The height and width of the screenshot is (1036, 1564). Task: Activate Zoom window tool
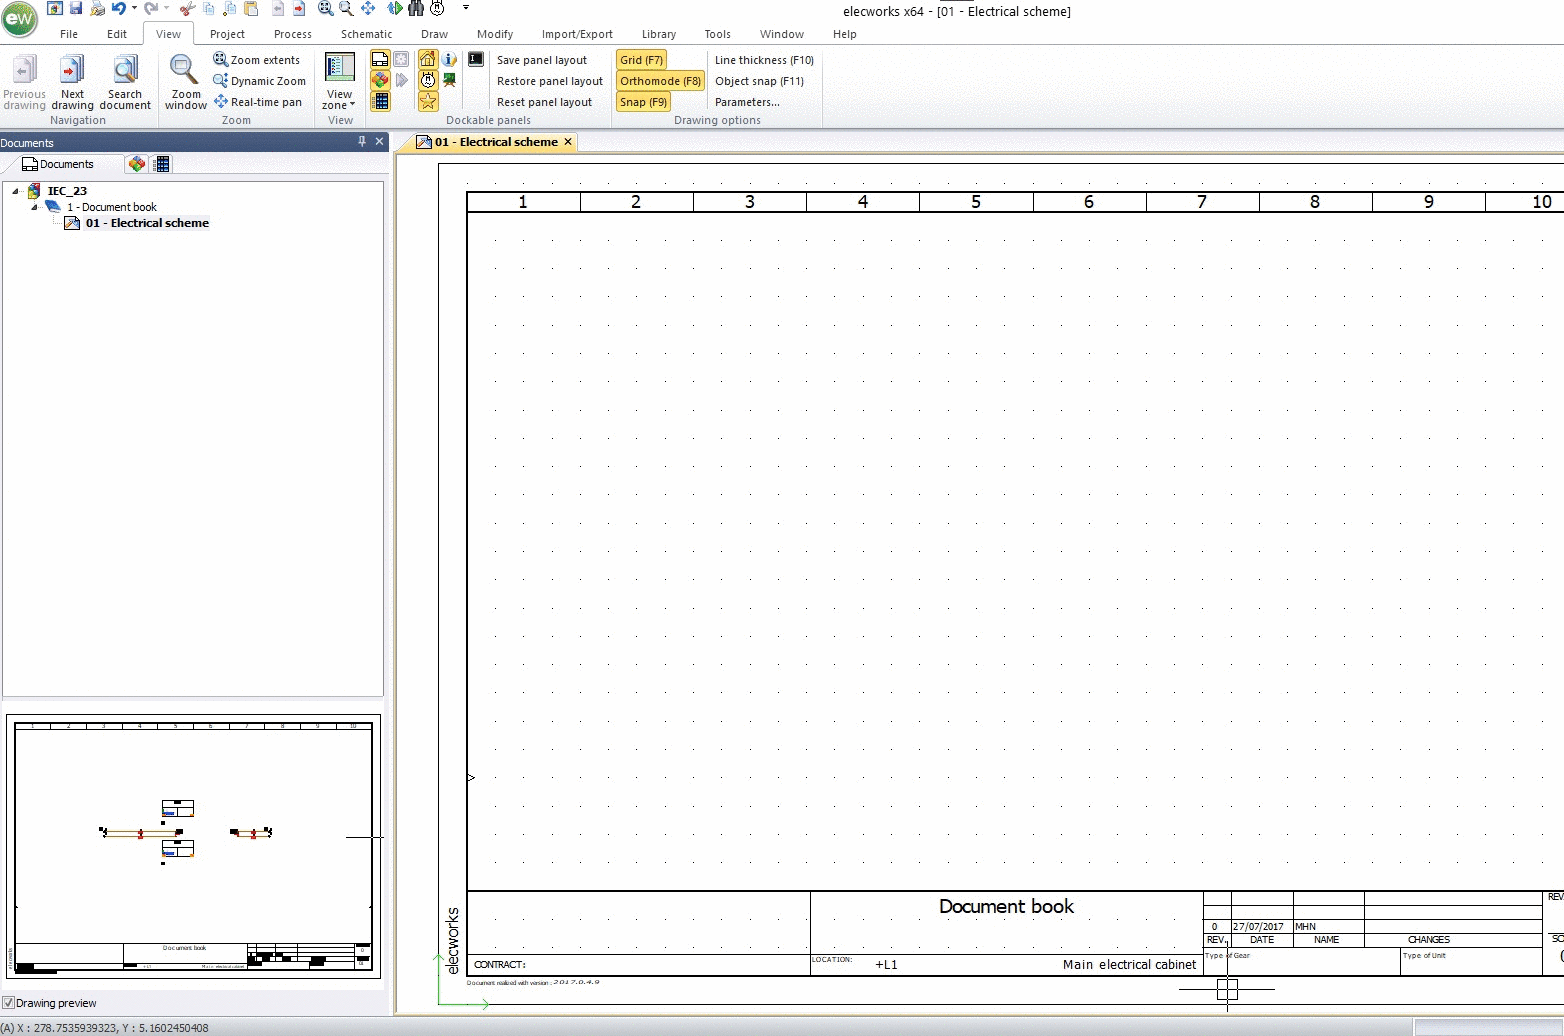(186, 82)
